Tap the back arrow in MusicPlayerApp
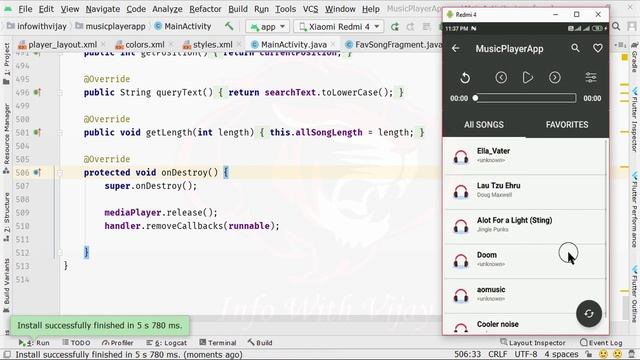The image size is (640, 360). pos(456,48)
